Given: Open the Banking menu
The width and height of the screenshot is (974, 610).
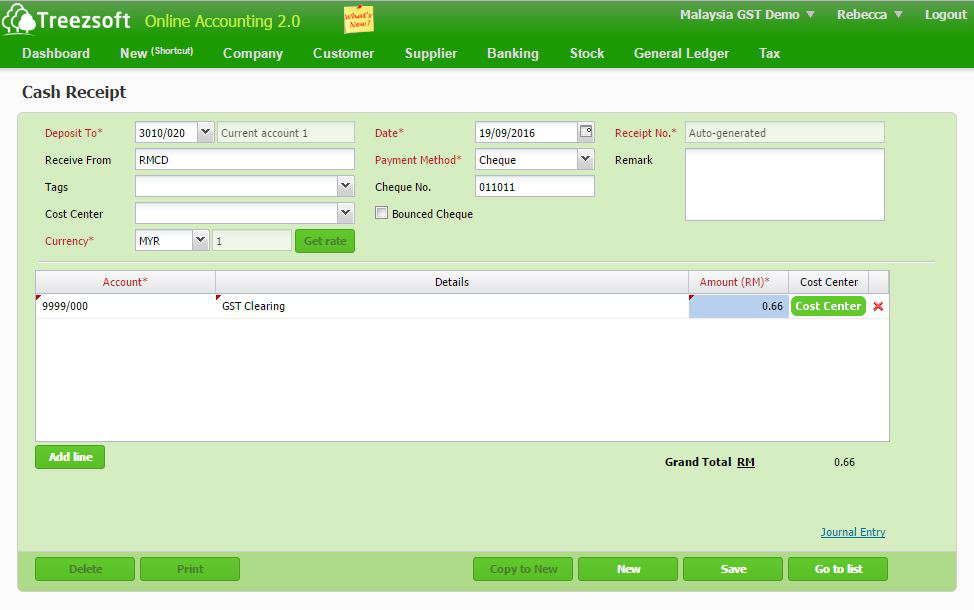Looking at the screenshot, I should (513, 53).
